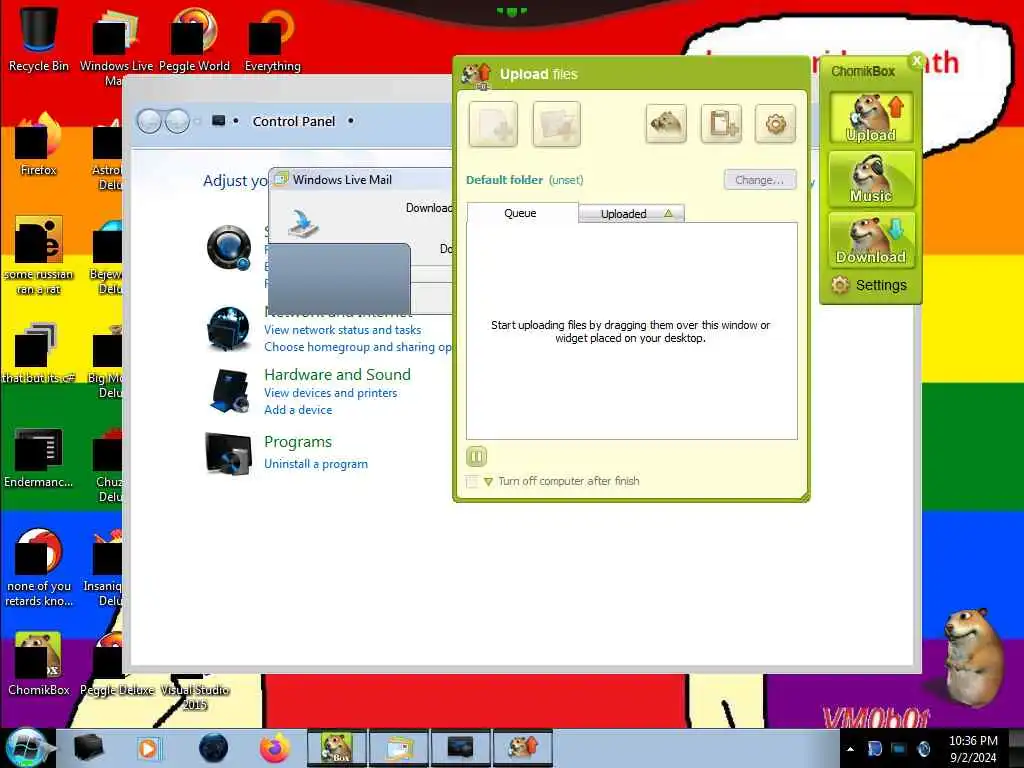Pause the upload queue
1024x768 pixels.
coord(477,456)
